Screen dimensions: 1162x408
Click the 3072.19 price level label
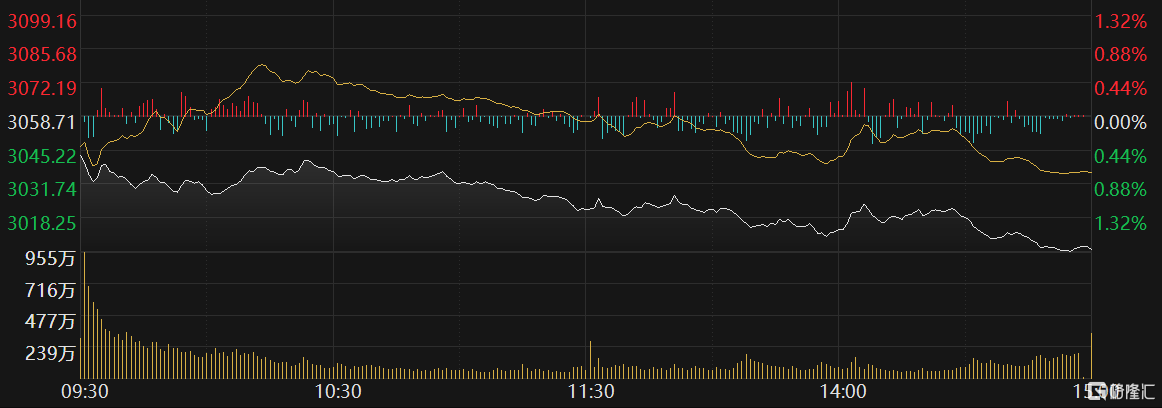41,88
